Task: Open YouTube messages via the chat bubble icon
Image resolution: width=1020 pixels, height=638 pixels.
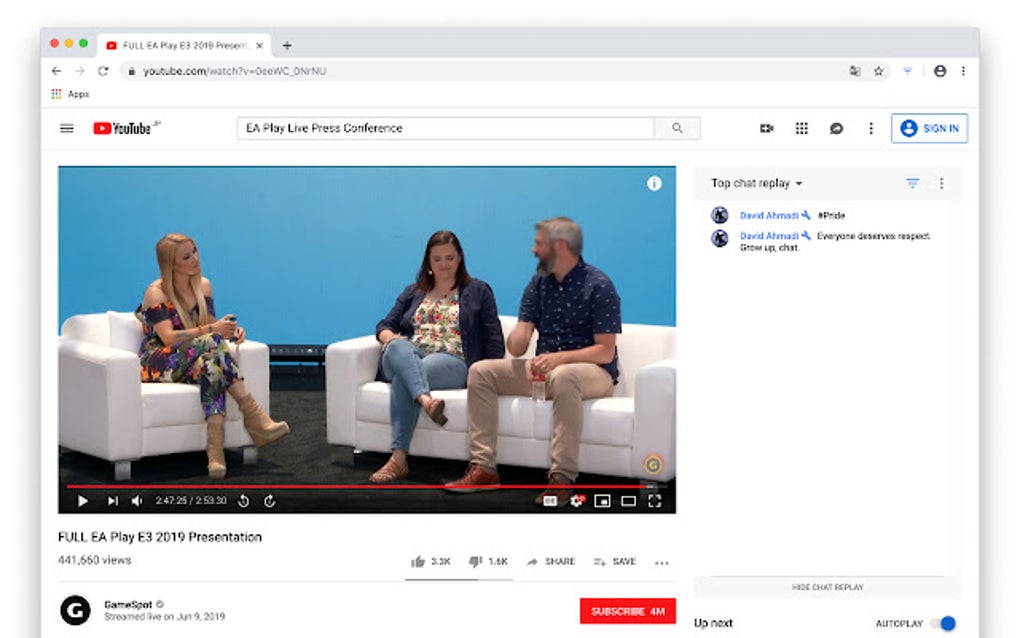Action: (x=836, y=128)
